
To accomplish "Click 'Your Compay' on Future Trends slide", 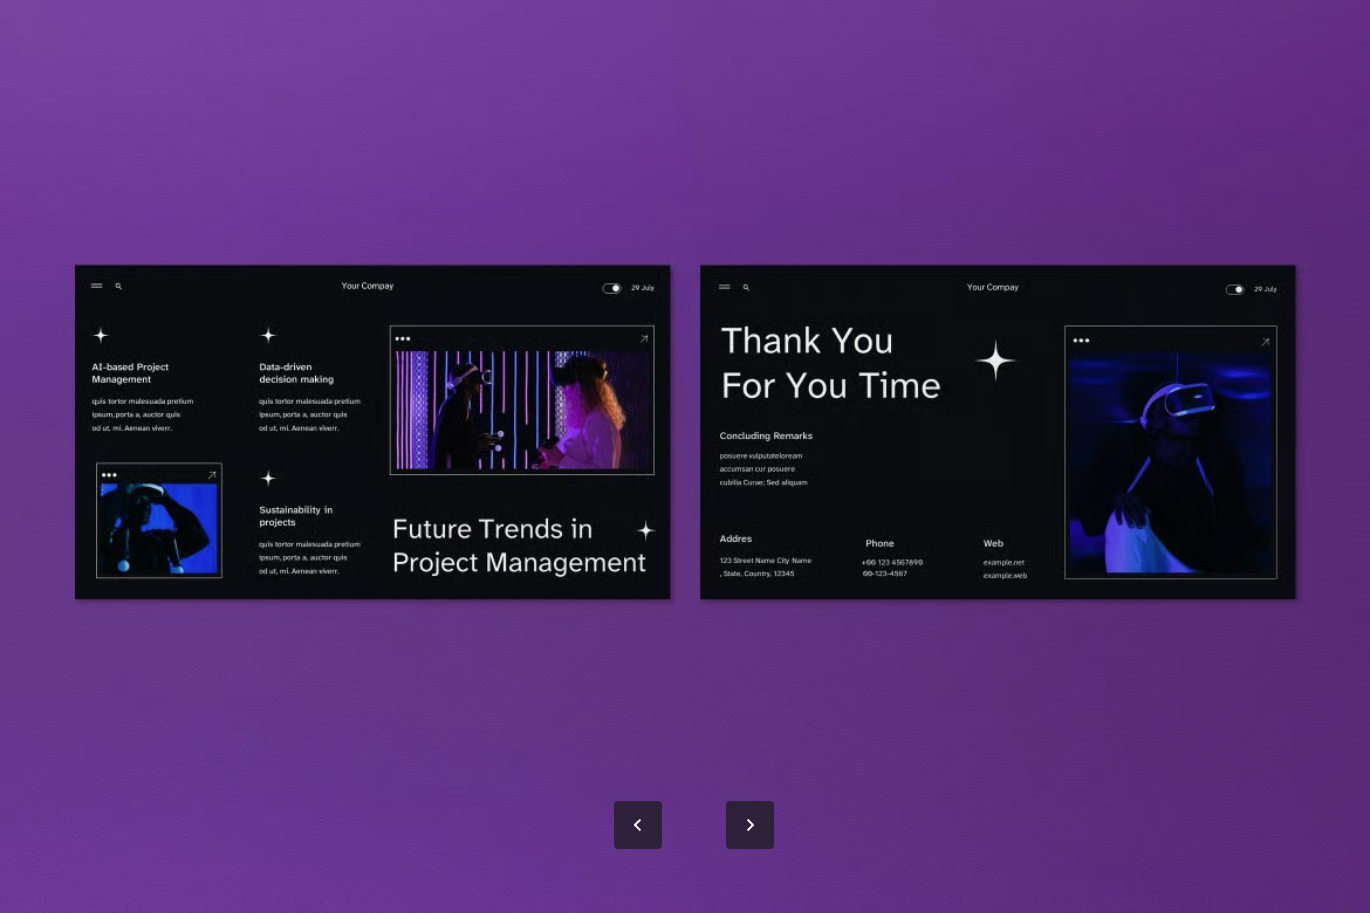I will point(367,286).
